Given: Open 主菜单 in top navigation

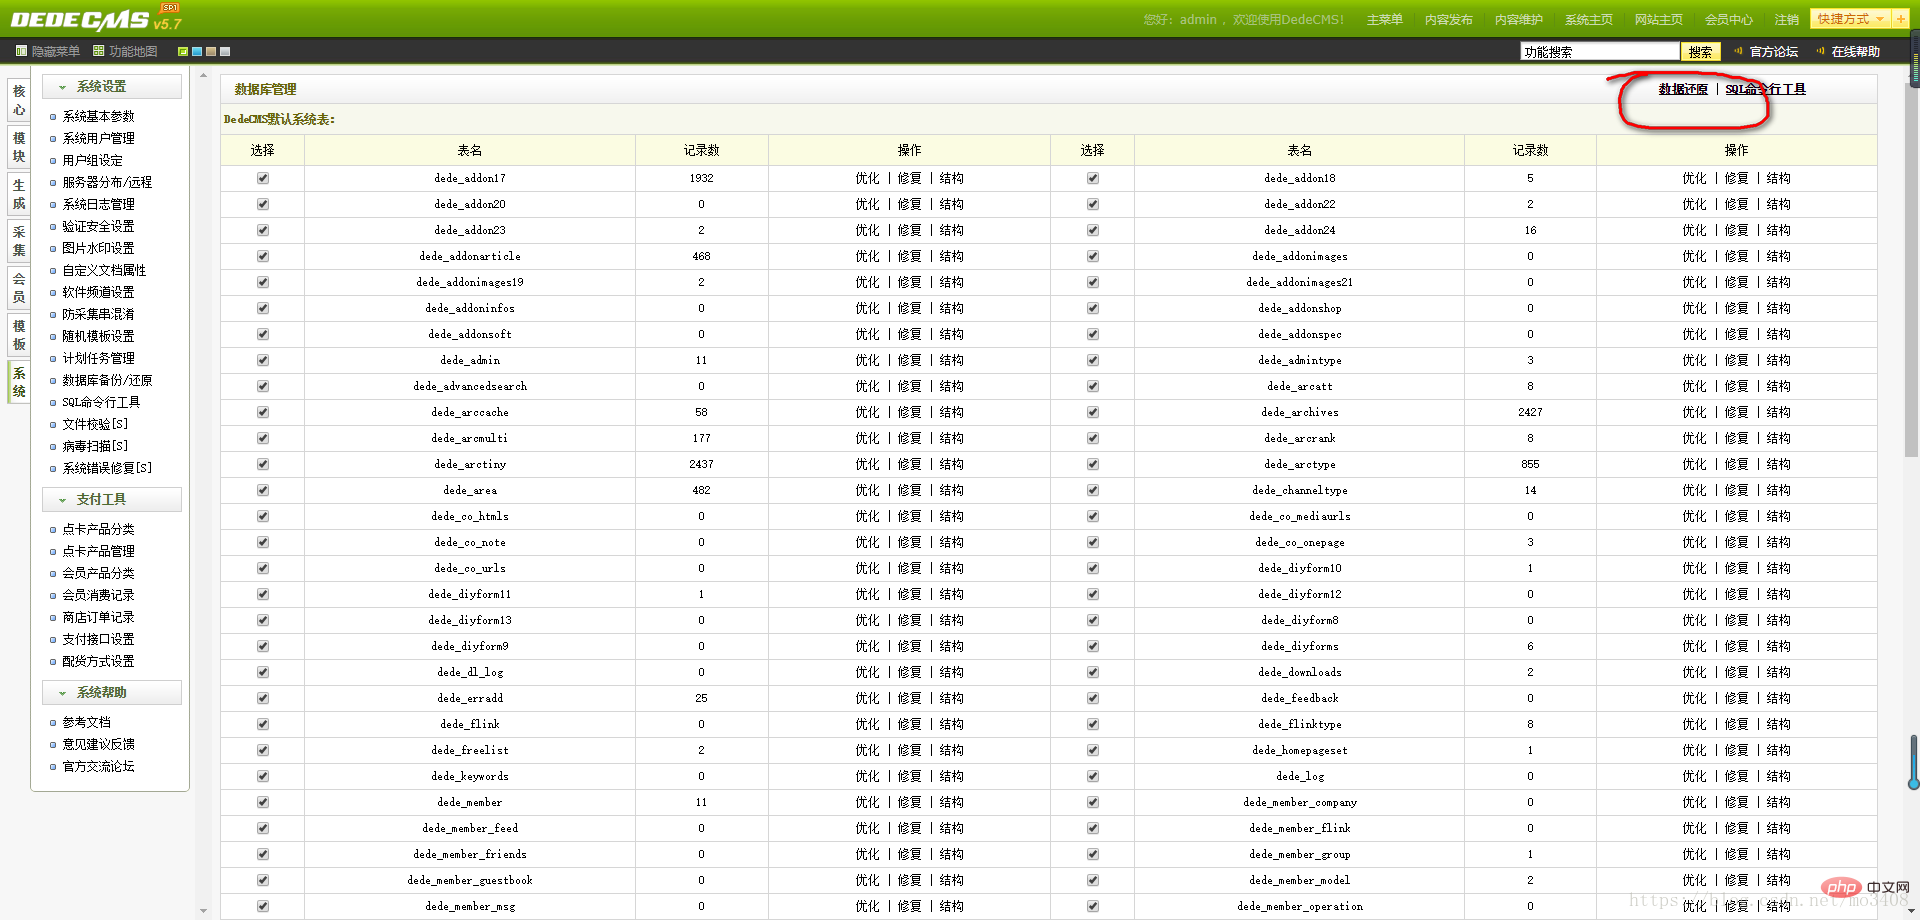Looking at the screenshot, I should [x=1384, y=20].
